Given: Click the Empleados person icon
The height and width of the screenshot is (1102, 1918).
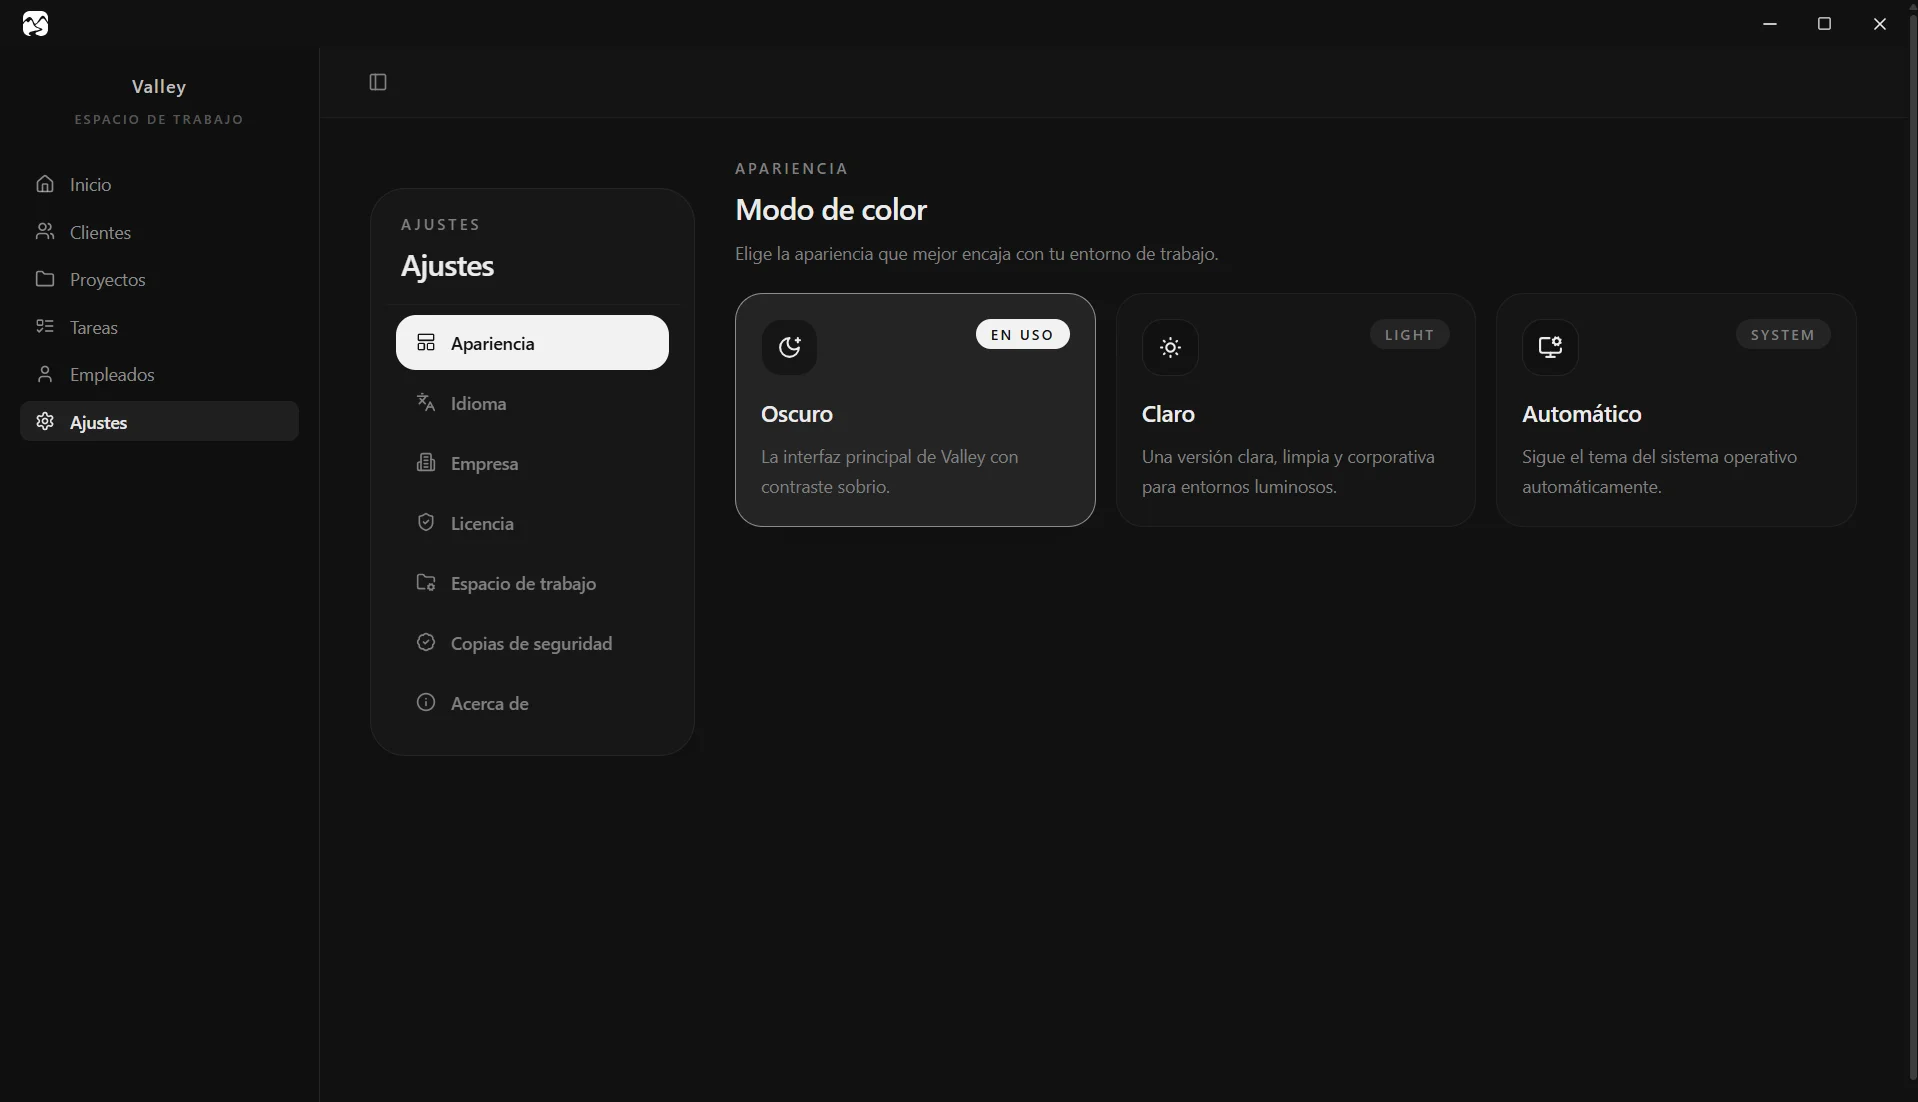Looking at the screenshot, I should pos(45,375).
